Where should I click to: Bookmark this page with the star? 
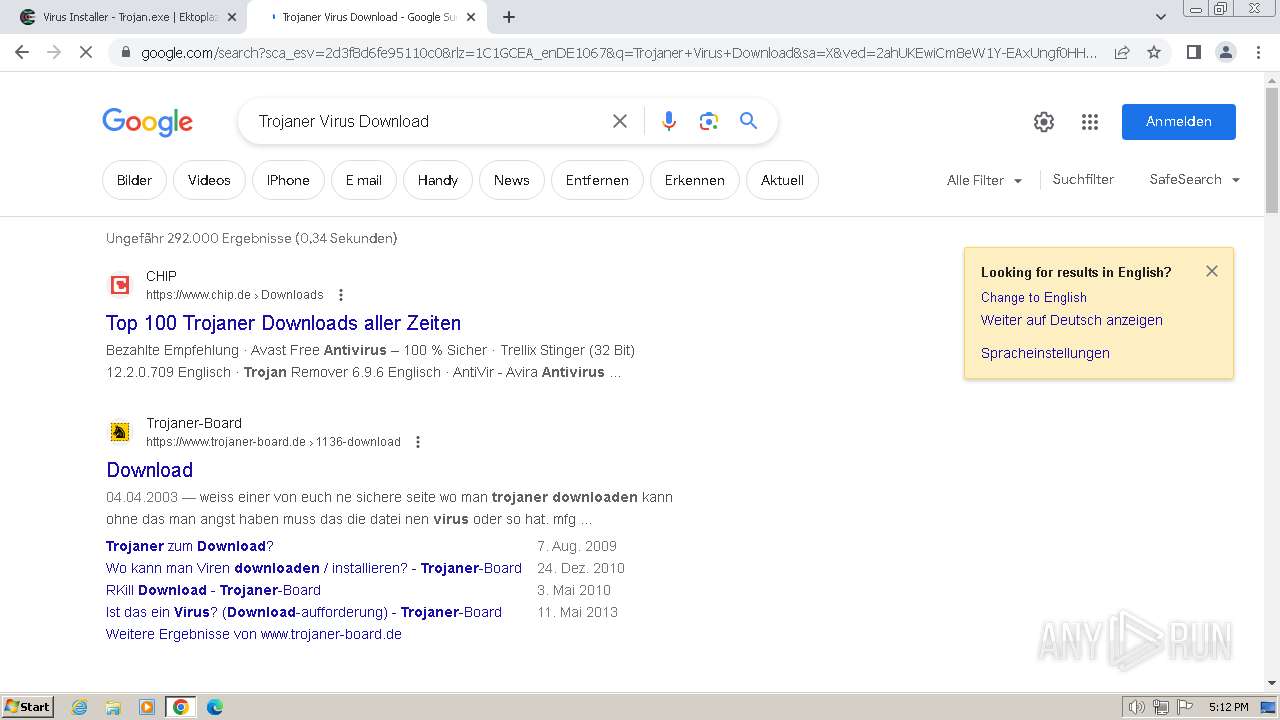click(x=1154, y=52)
